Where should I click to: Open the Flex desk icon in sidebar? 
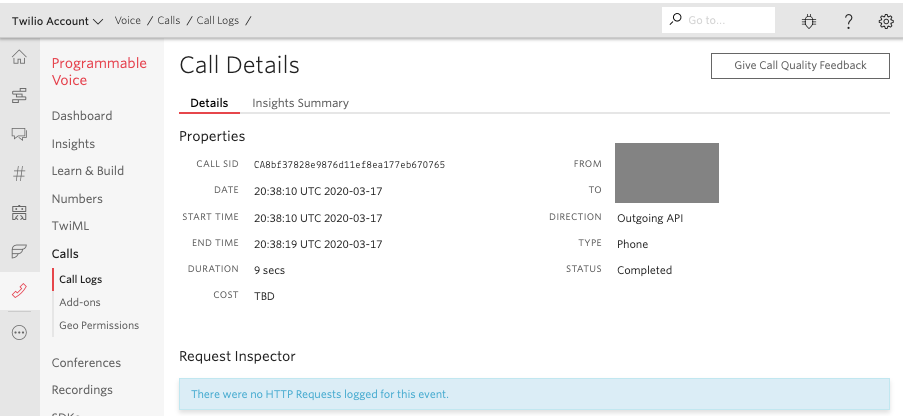pos(20,213)
